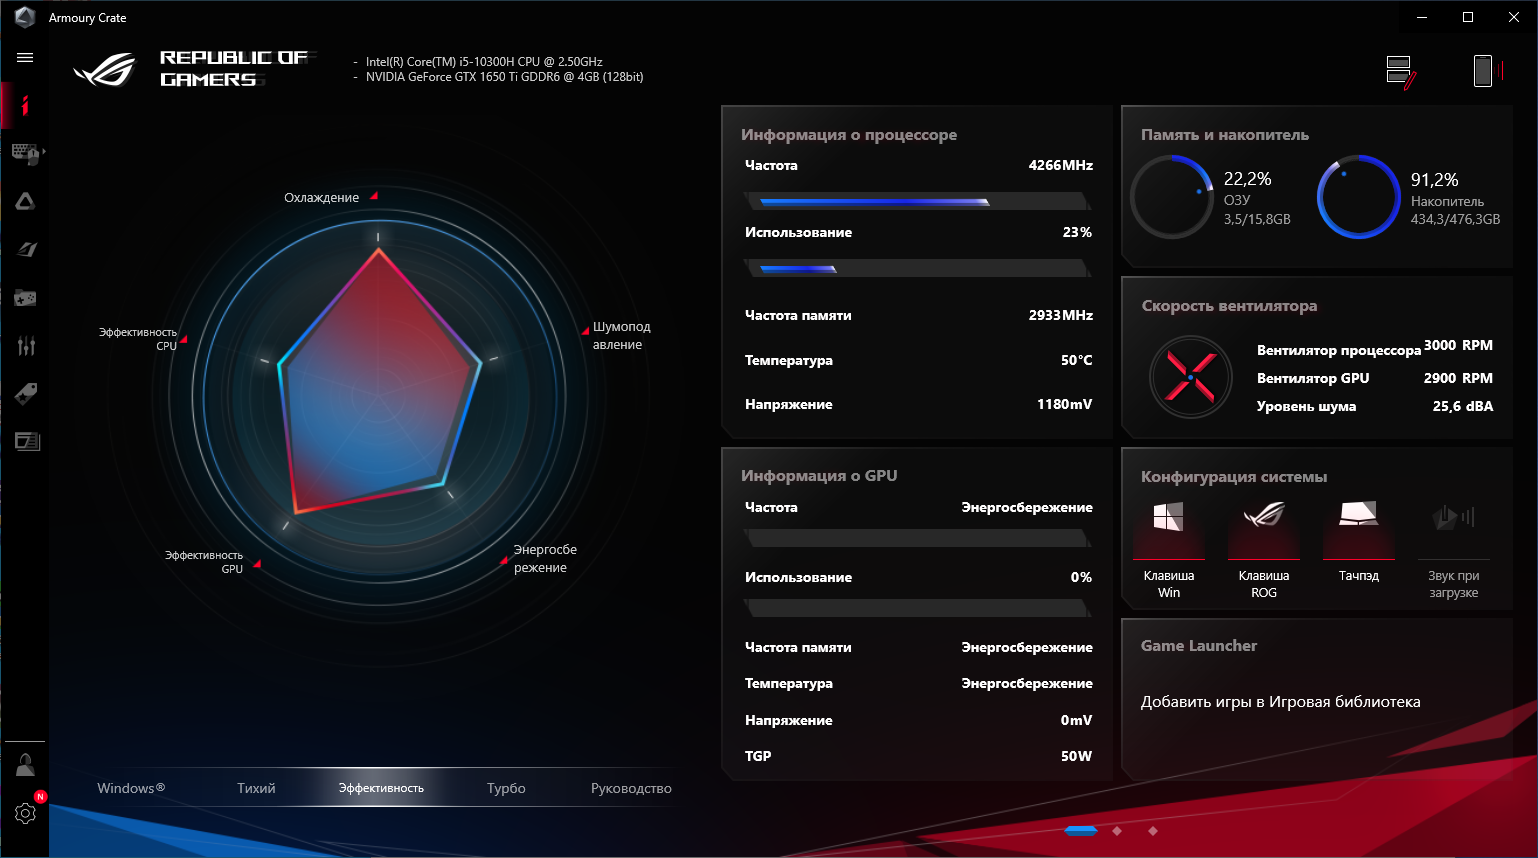Click the Эффективность GPU radar label

tap(204, 562)
